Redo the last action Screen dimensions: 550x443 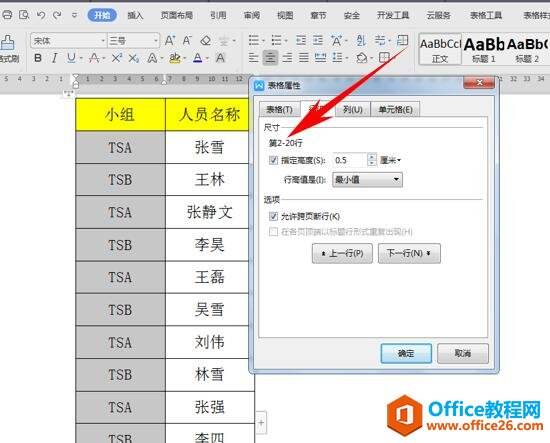pyautogui.click(x=57, y=15)
